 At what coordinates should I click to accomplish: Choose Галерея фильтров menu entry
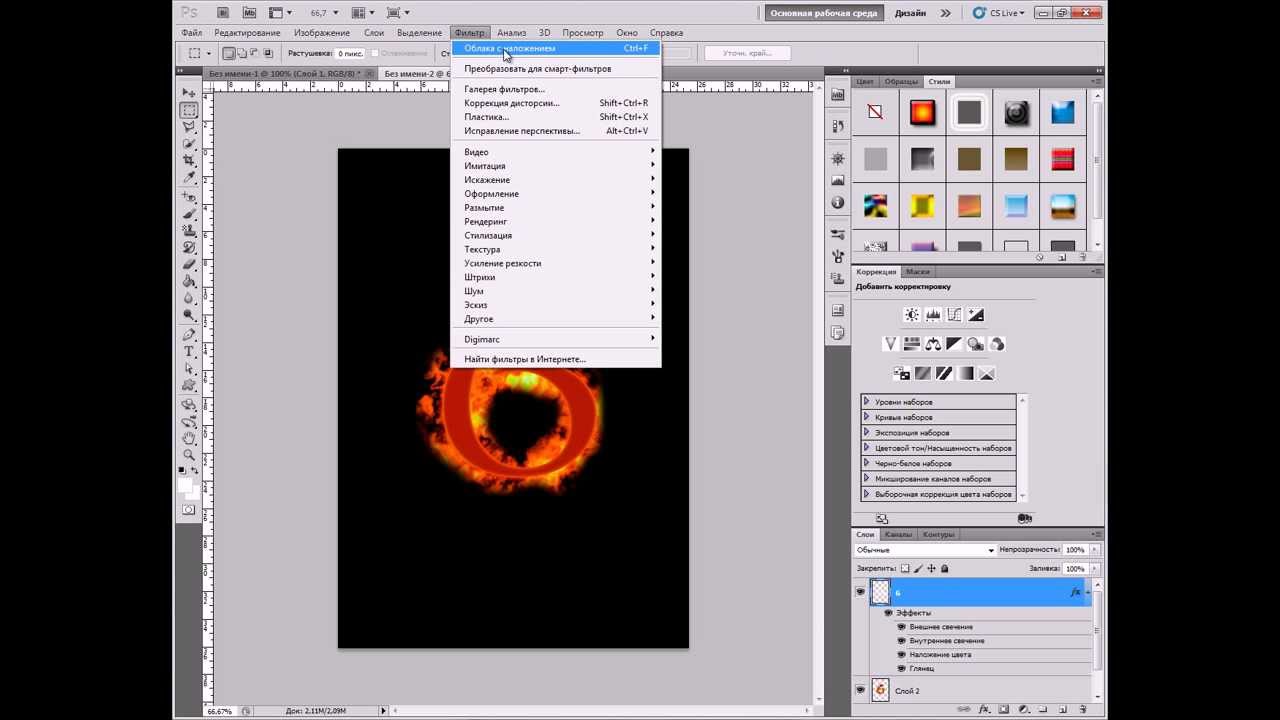(x=556, y=89)
